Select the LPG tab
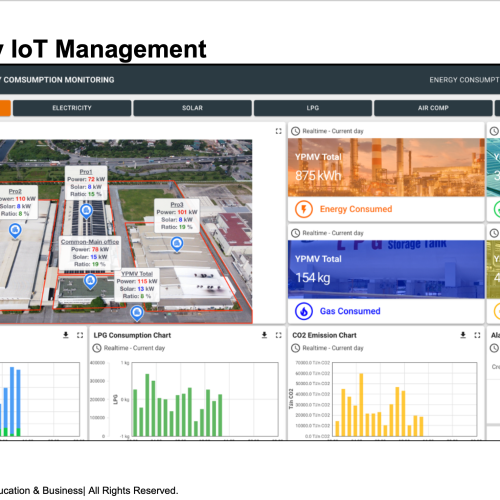The height and width of the screenshot is (500, 500). pos(313,108)
